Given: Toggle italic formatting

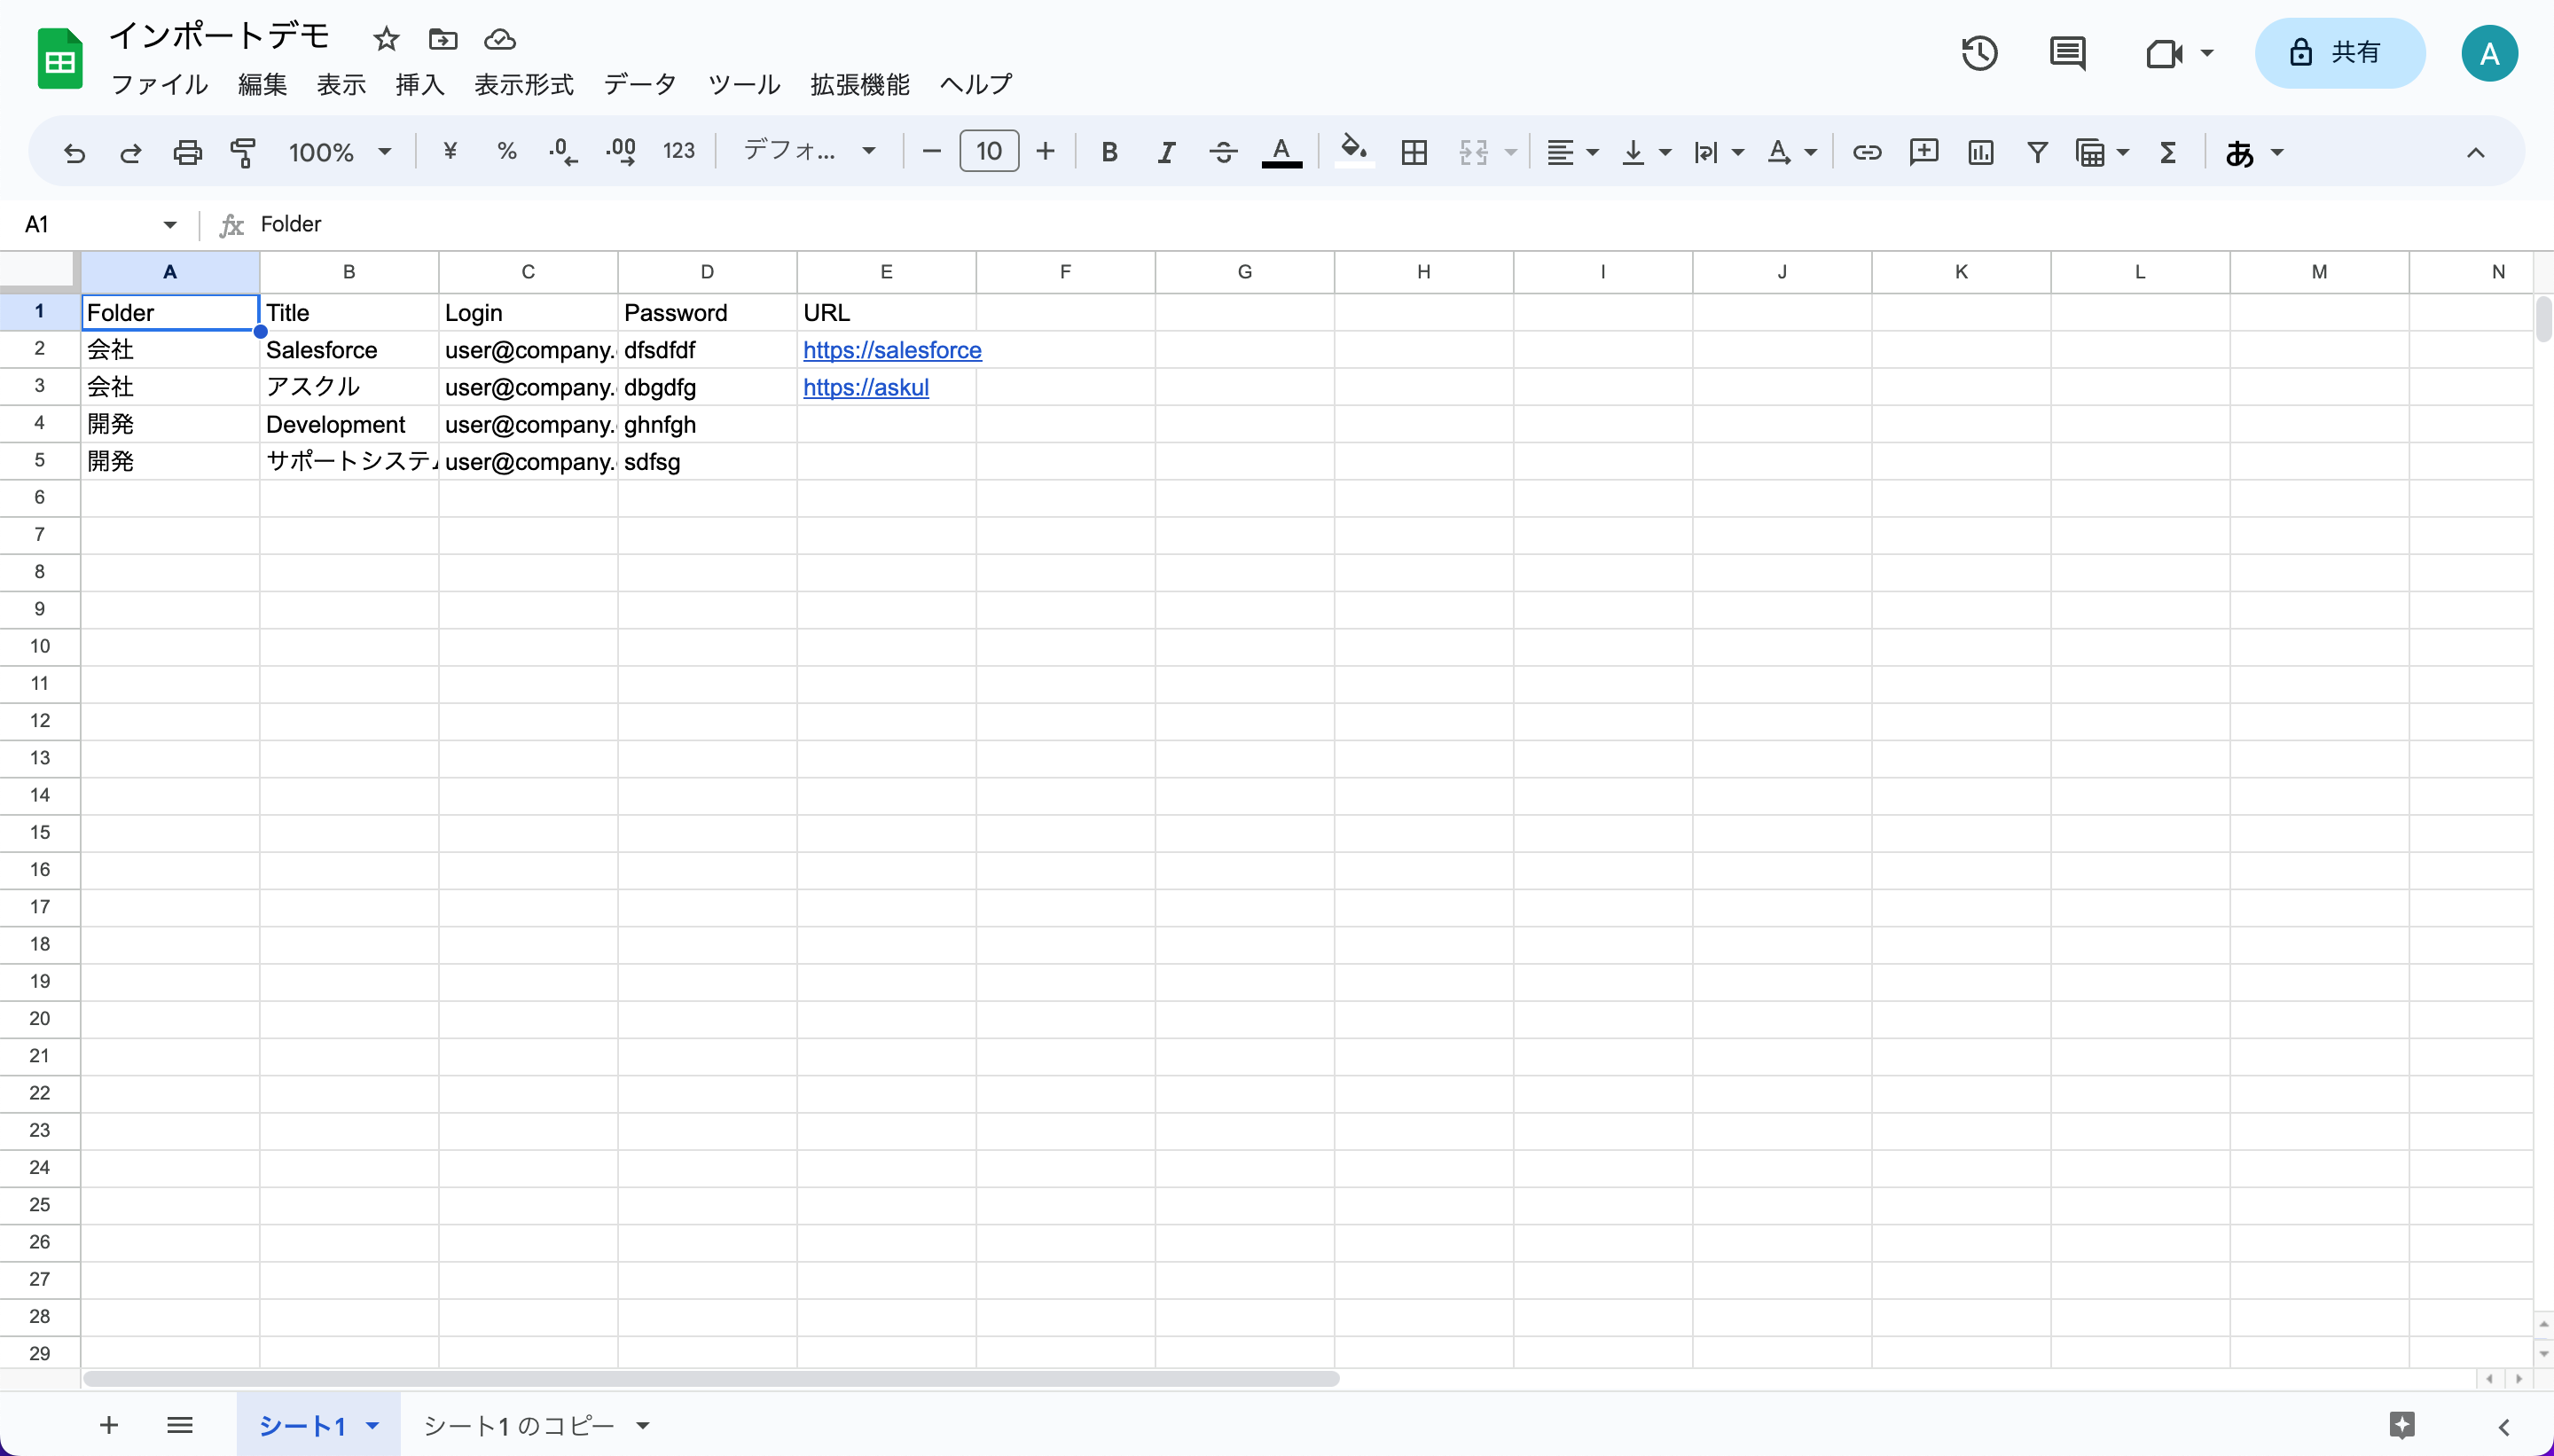Looking at the screenshot, I should [1166, 152].
